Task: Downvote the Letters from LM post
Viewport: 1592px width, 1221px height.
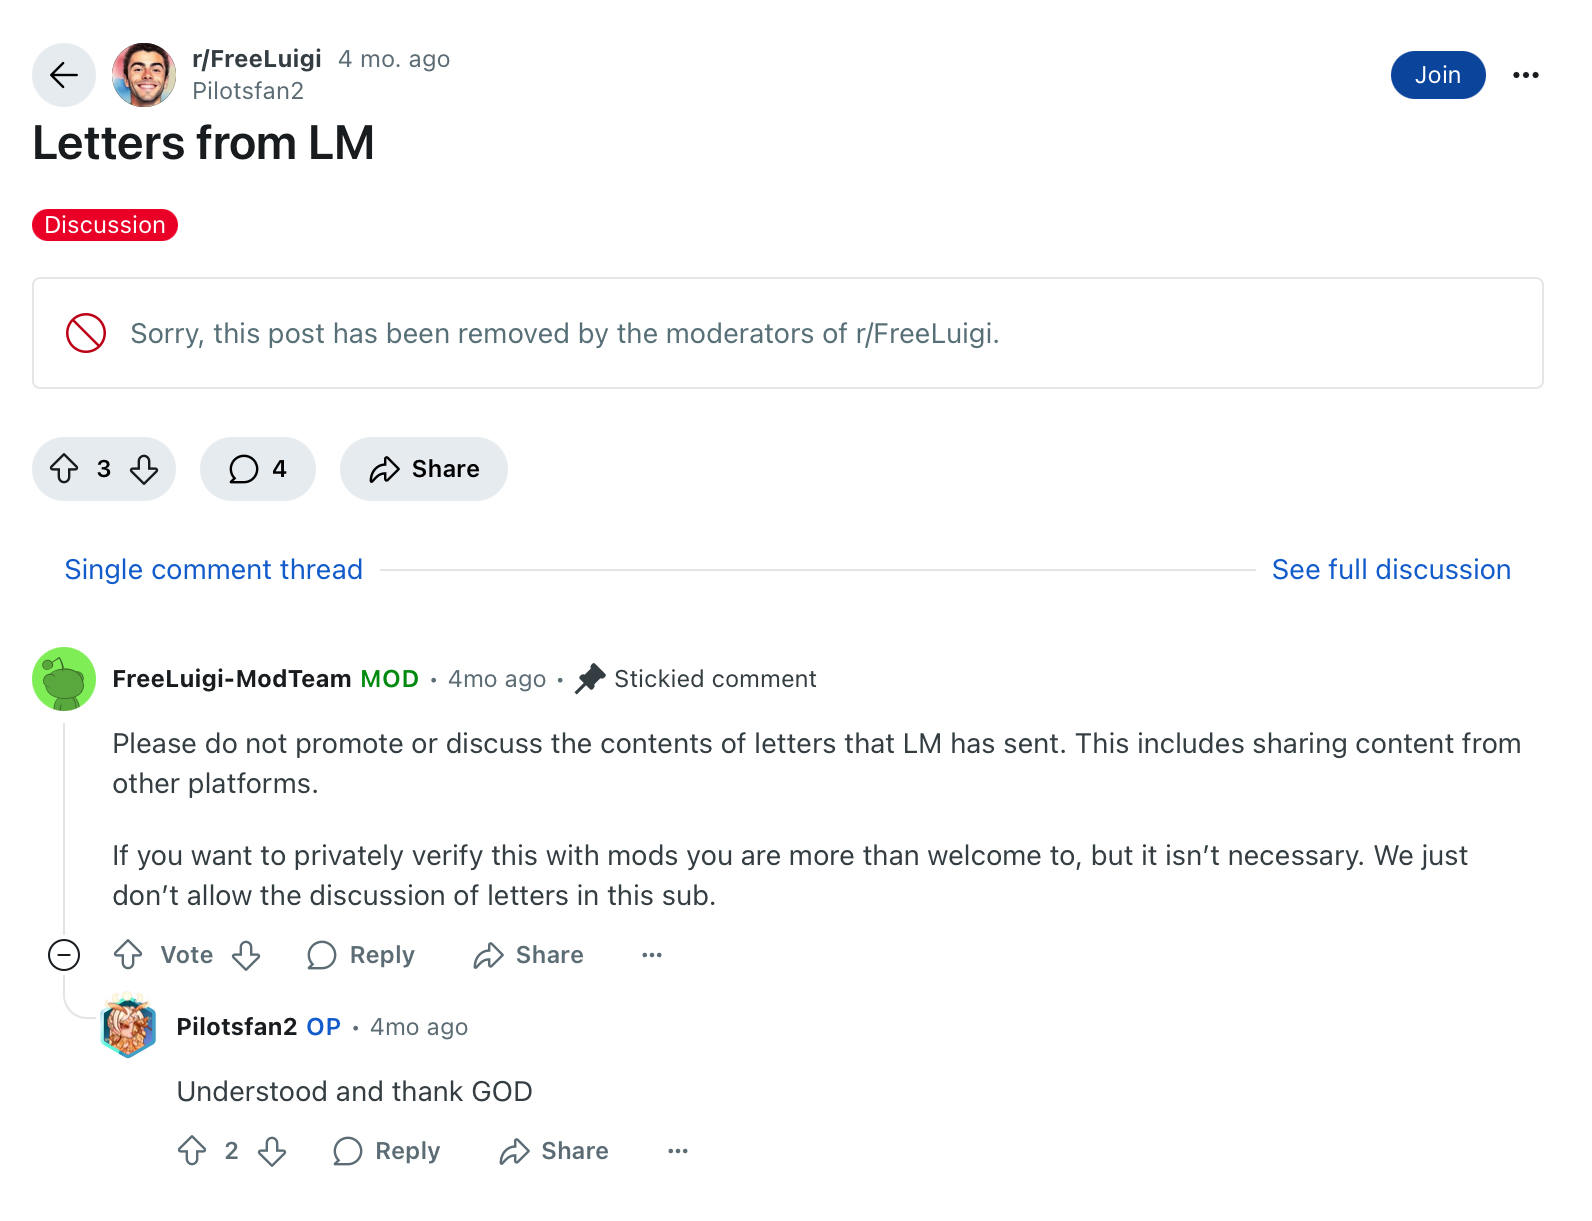Action: click(144, 469)
